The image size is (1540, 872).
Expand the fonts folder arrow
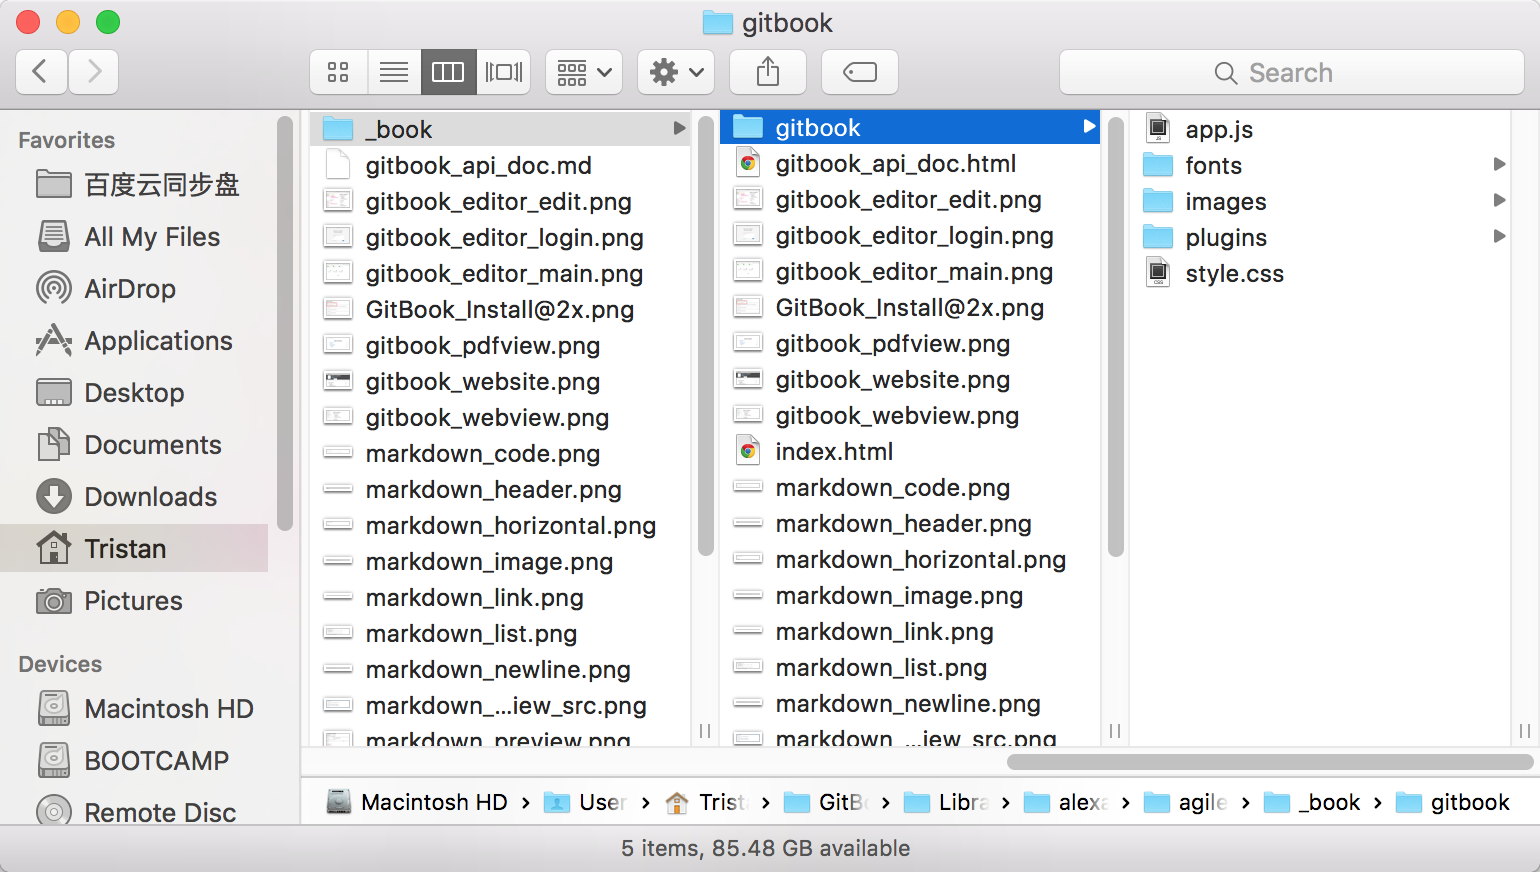[1499, 164]
